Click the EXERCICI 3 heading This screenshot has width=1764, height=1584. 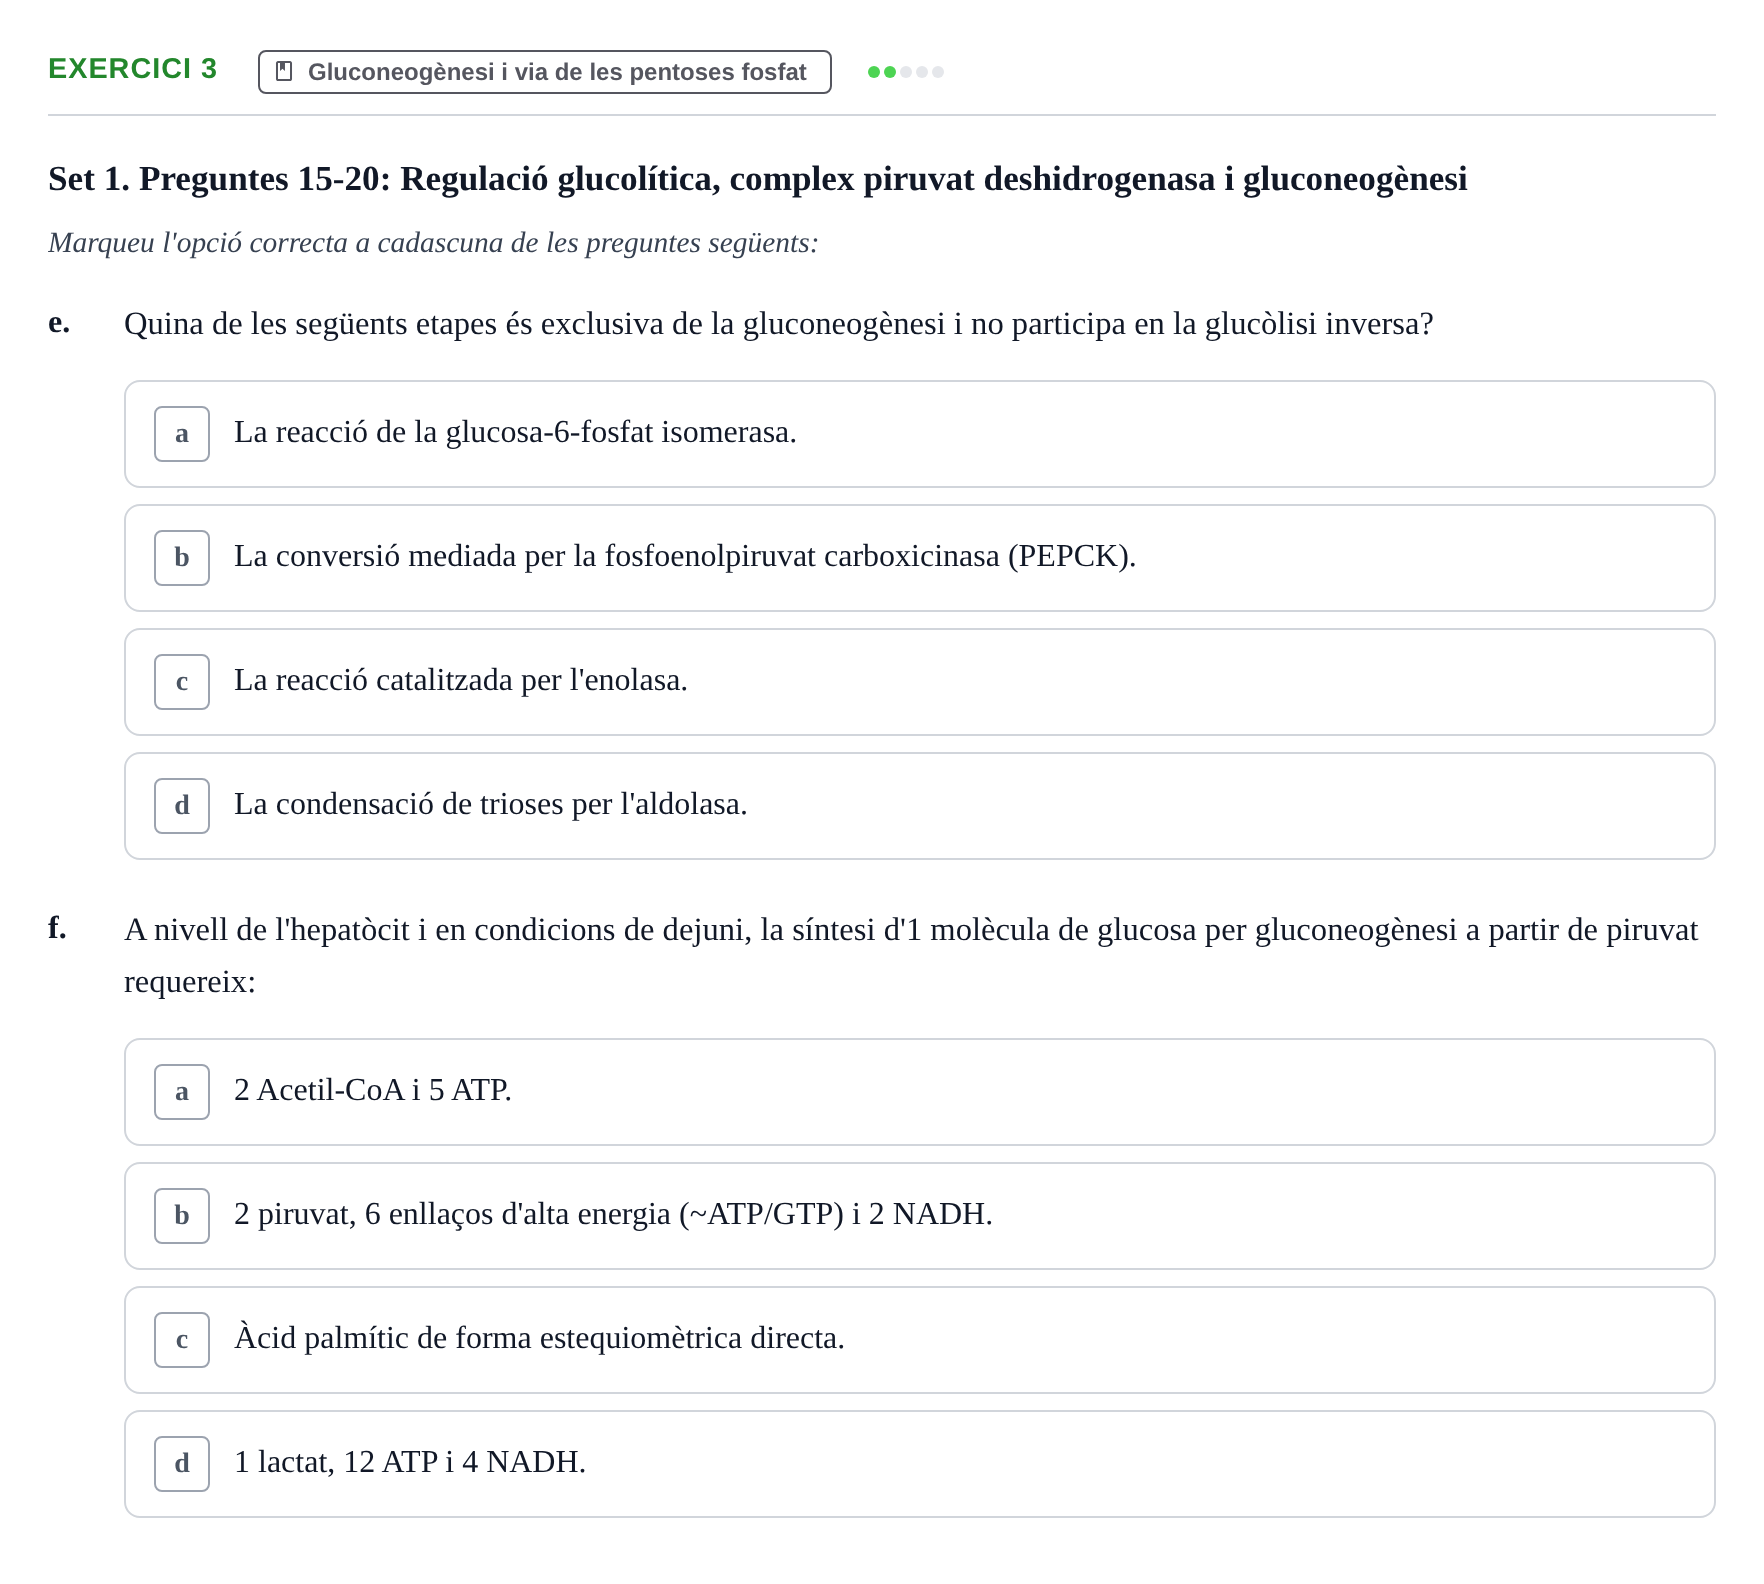pos(132,69)
